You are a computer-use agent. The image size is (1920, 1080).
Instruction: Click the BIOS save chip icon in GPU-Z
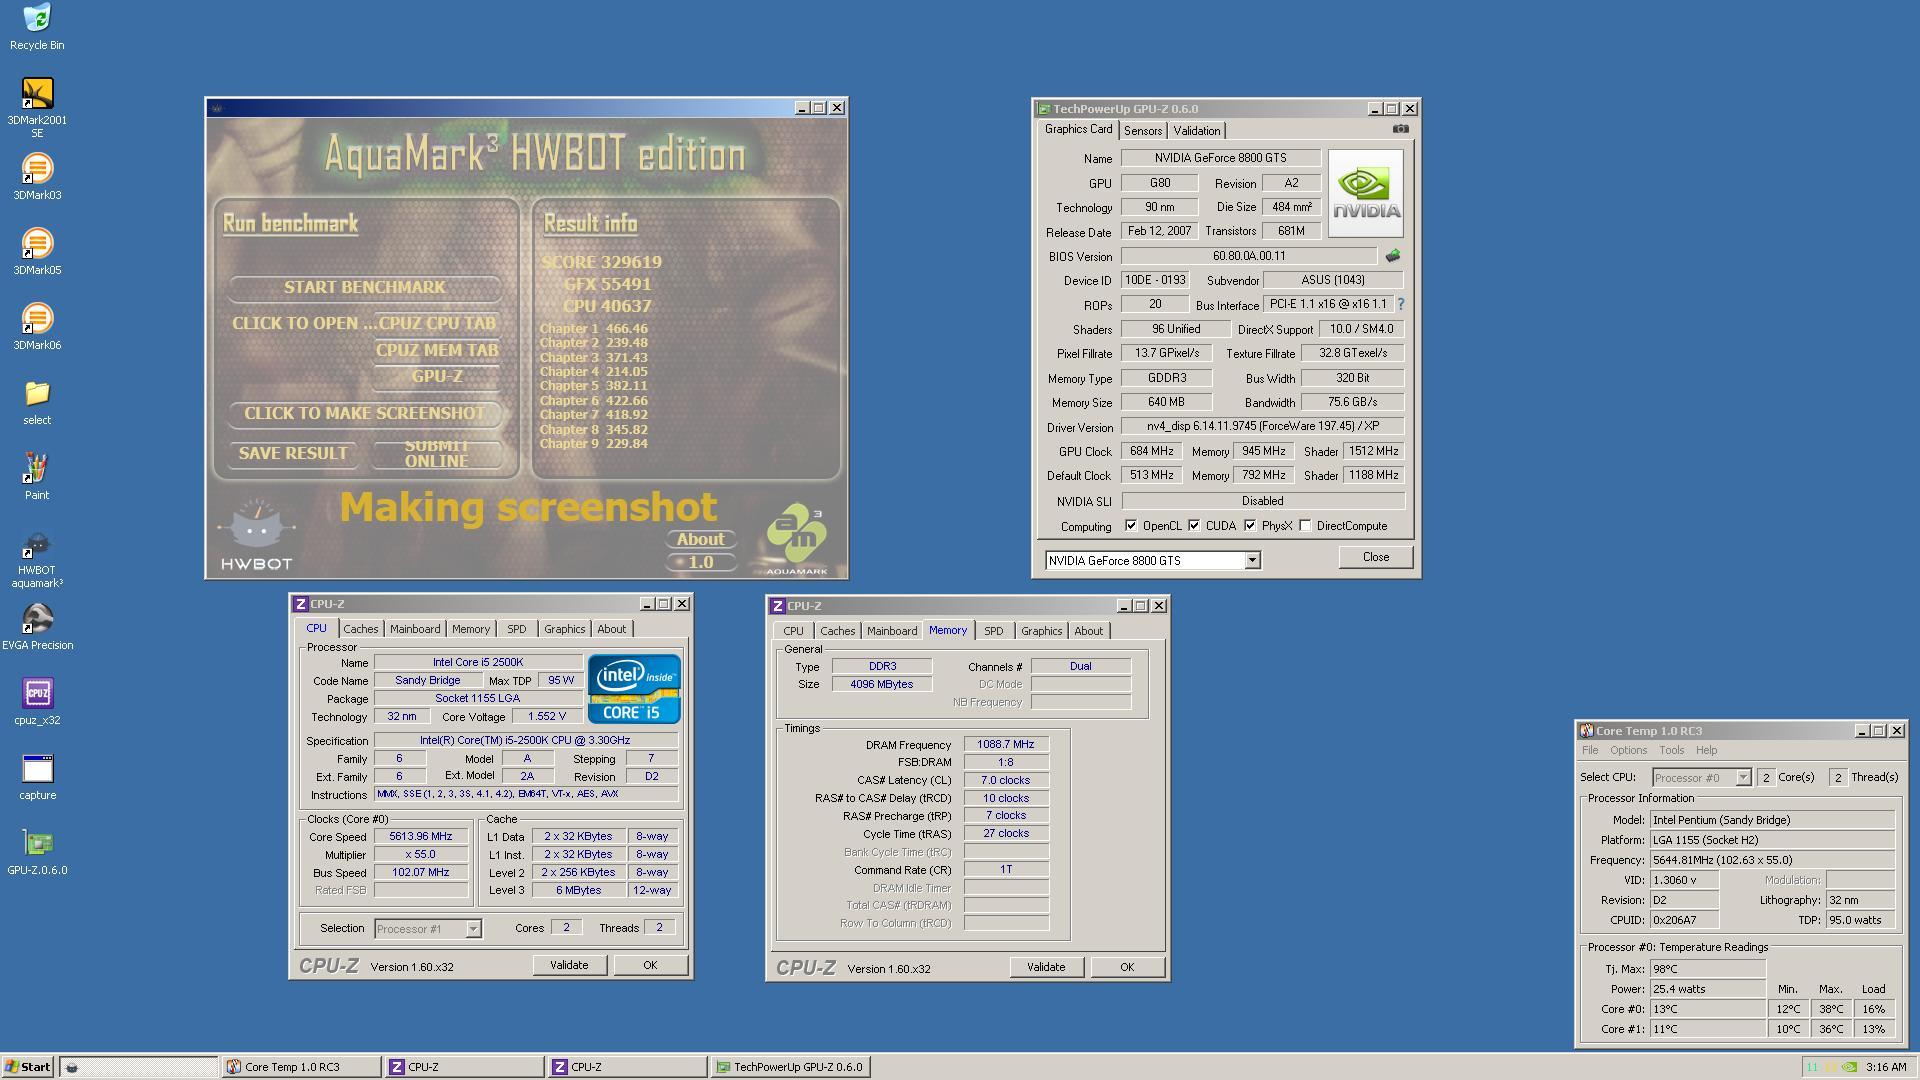pyautogui.click(x=1392, y=256)
